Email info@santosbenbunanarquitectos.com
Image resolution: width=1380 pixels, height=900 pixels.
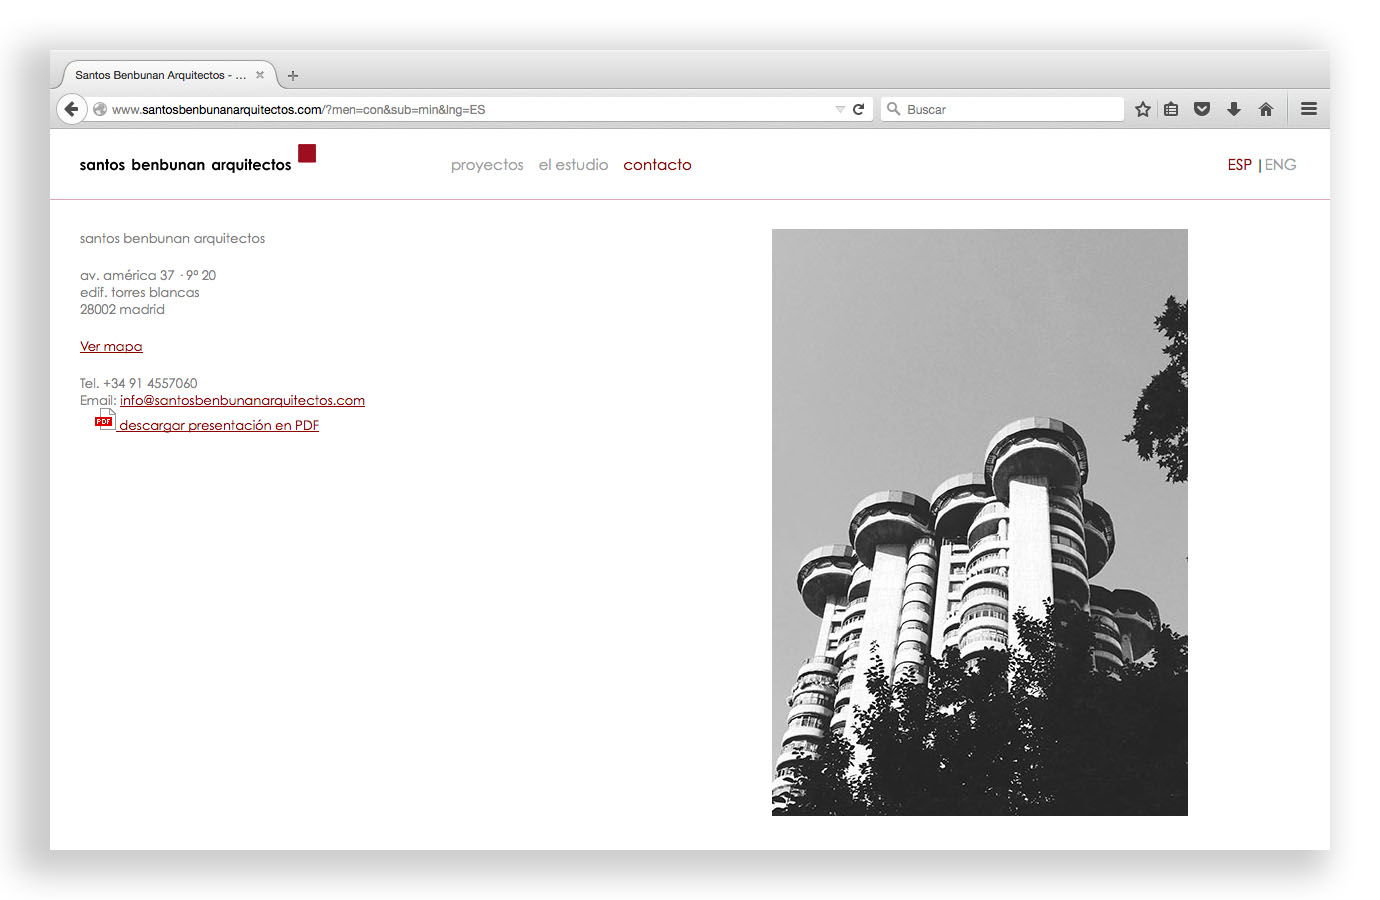point(242,399)
